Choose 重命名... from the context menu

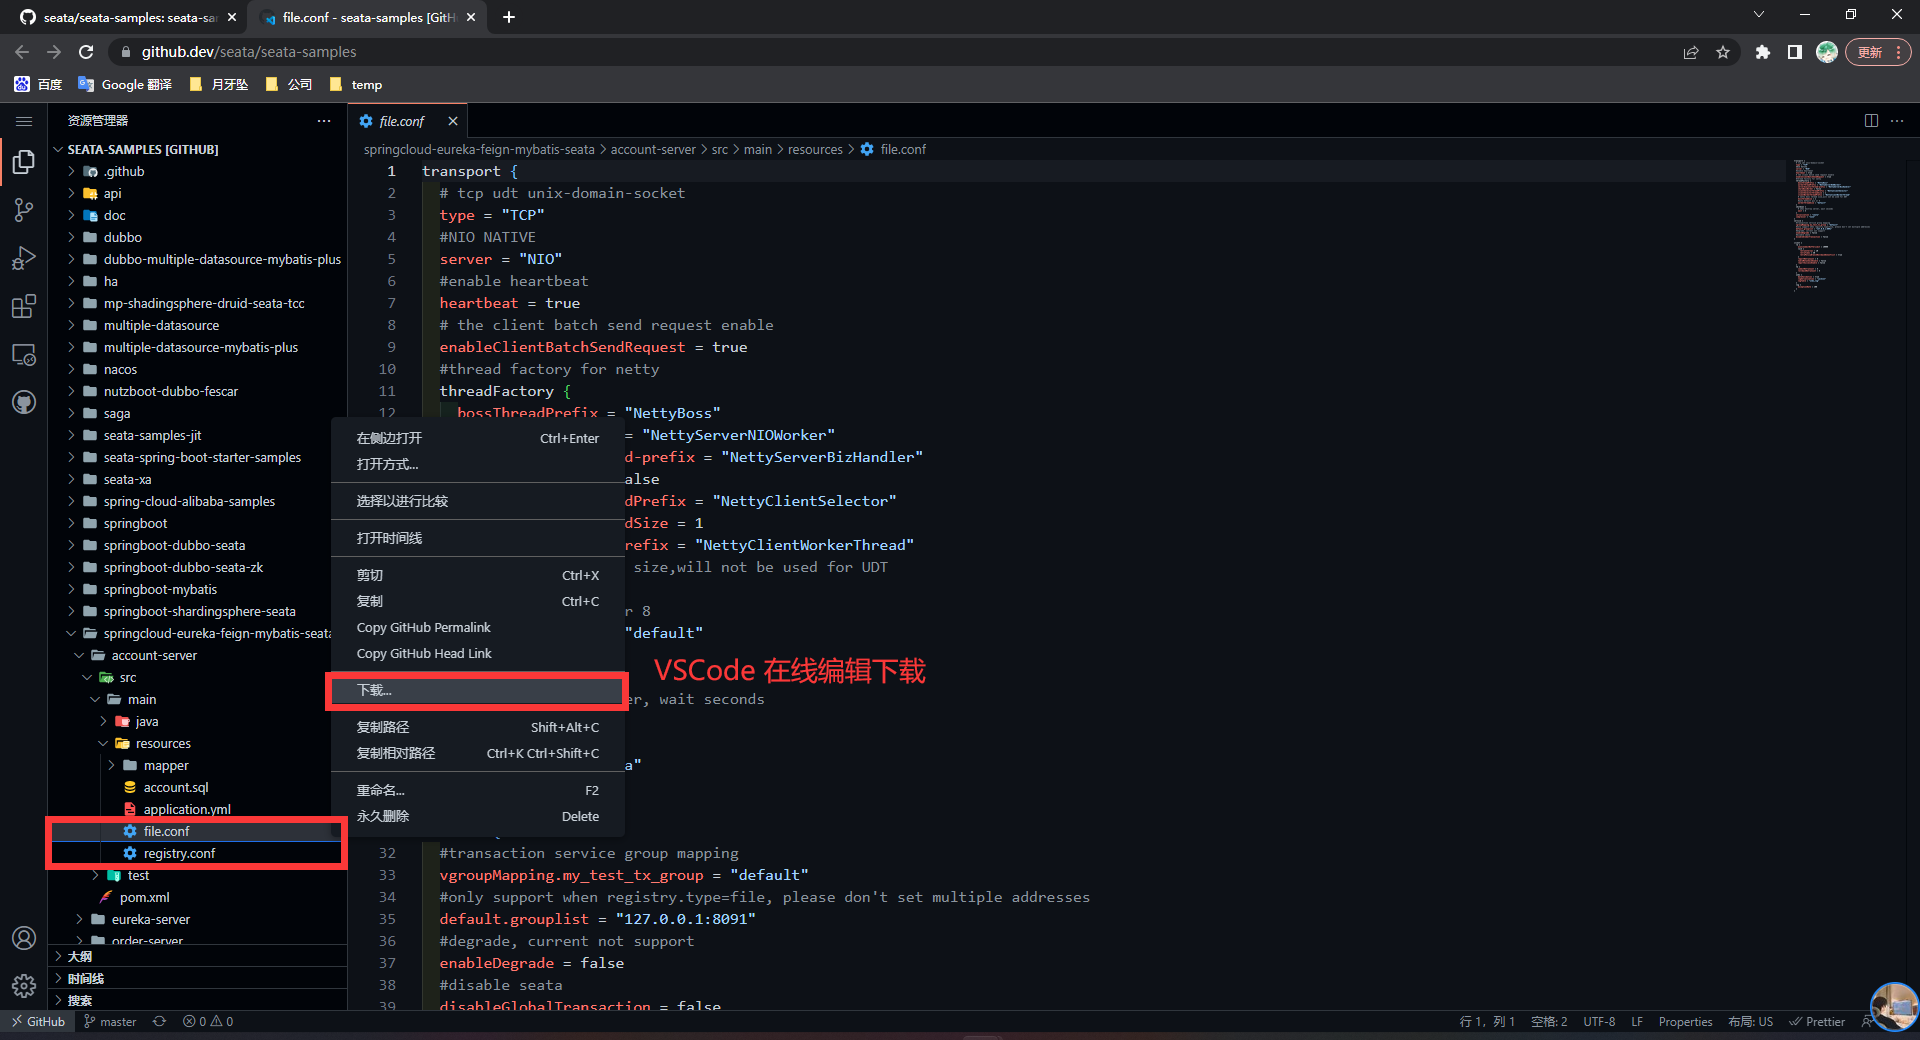[477, 790]
